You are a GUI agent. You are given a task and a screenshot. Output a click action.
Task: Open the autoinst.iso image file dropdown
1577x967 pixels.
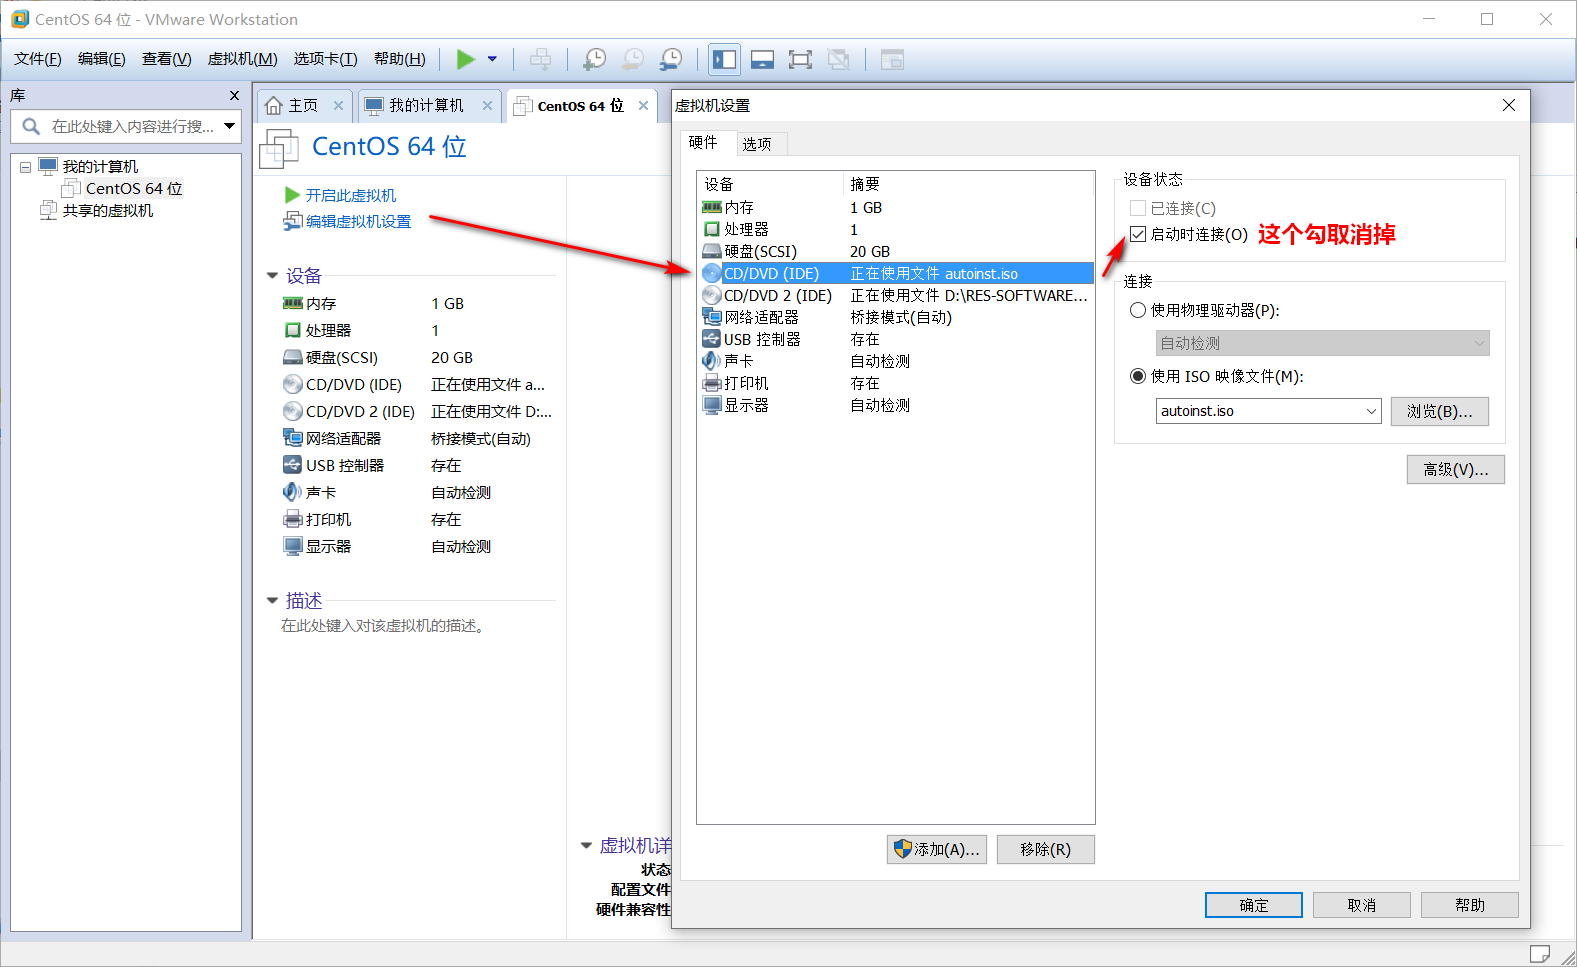(x=1372, y=411)
